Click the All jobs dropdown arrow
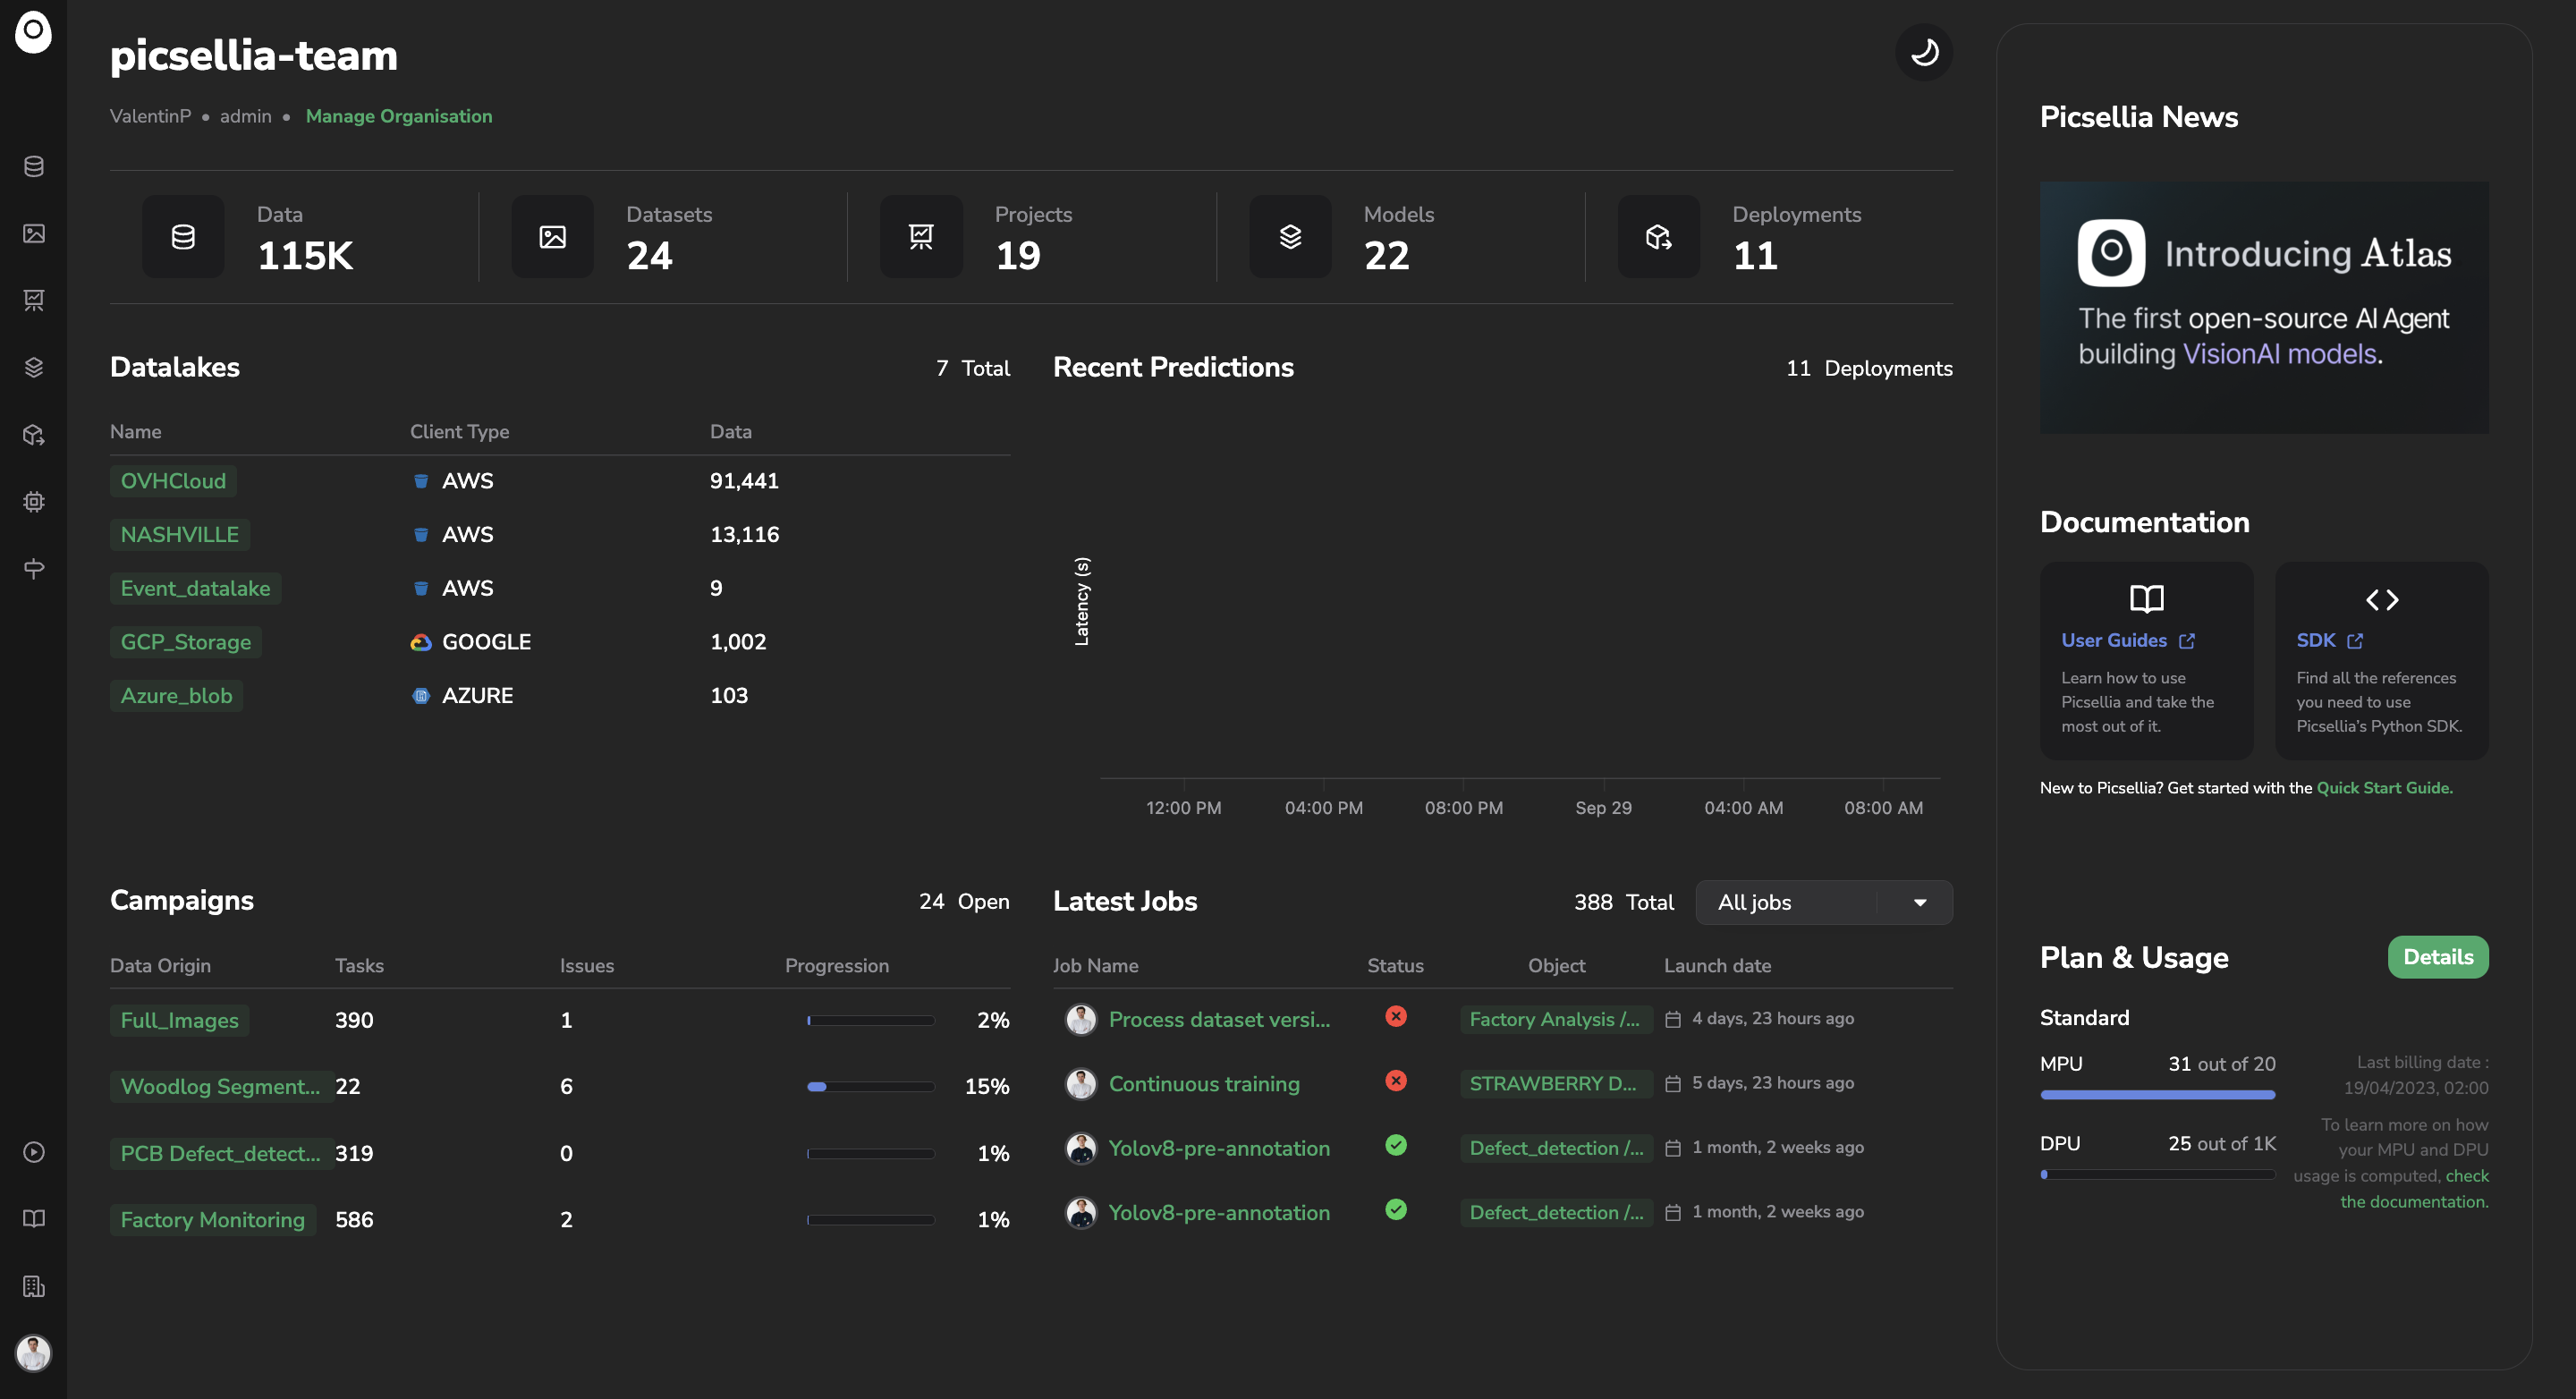This screenshot has width=2576, height=1399. tap(1919, 902)
